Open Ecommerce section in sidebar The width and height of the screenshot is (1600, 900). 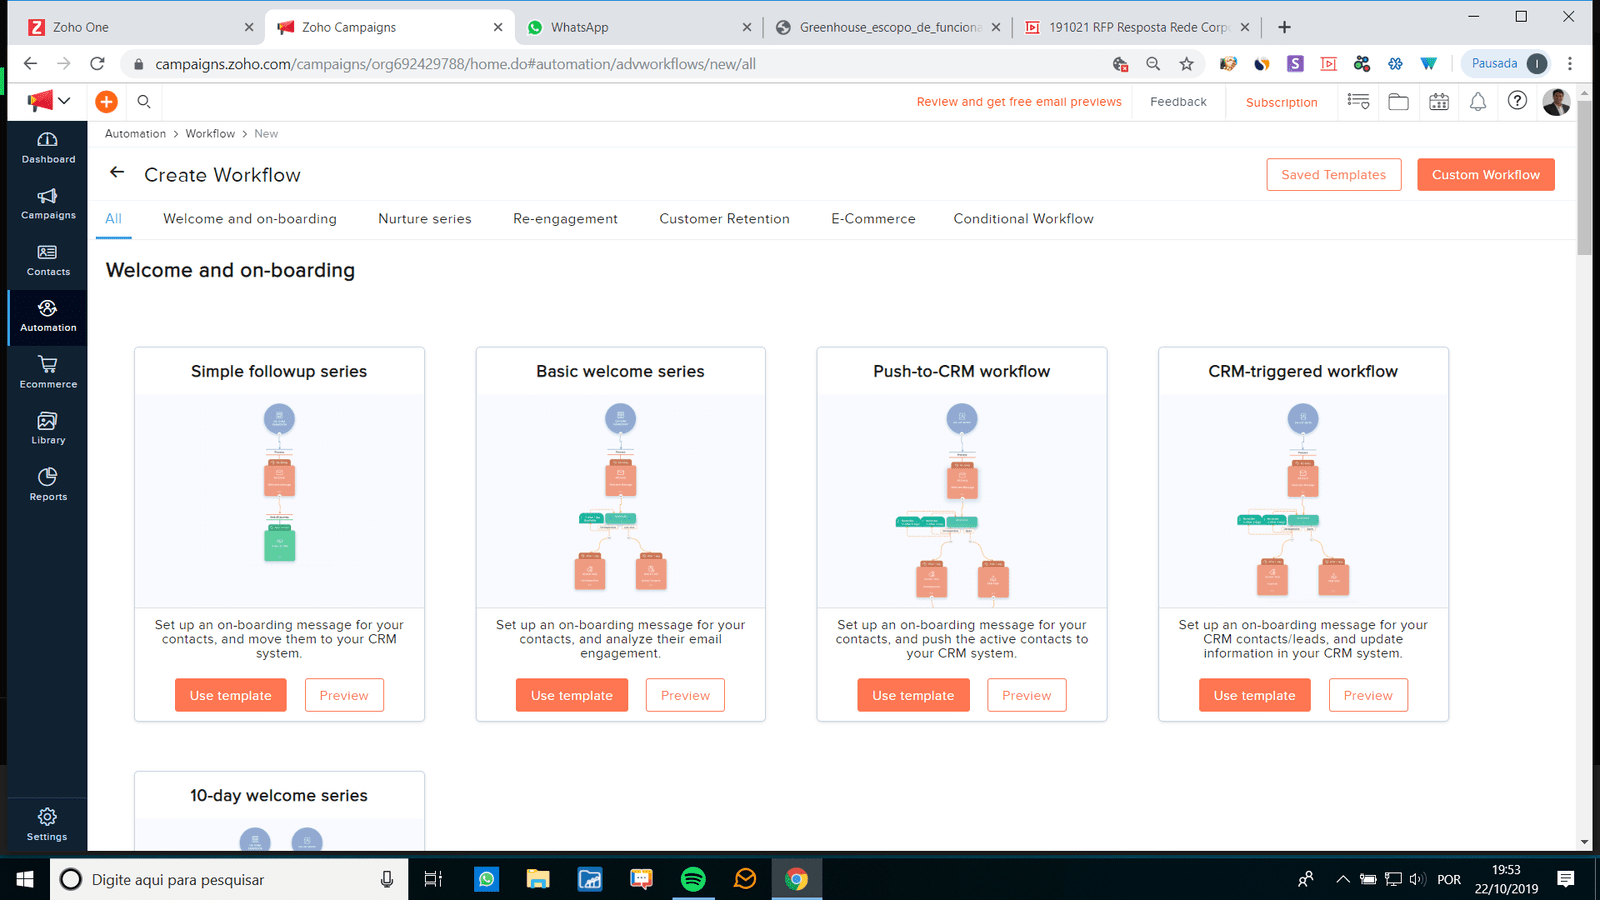point(48,373)
